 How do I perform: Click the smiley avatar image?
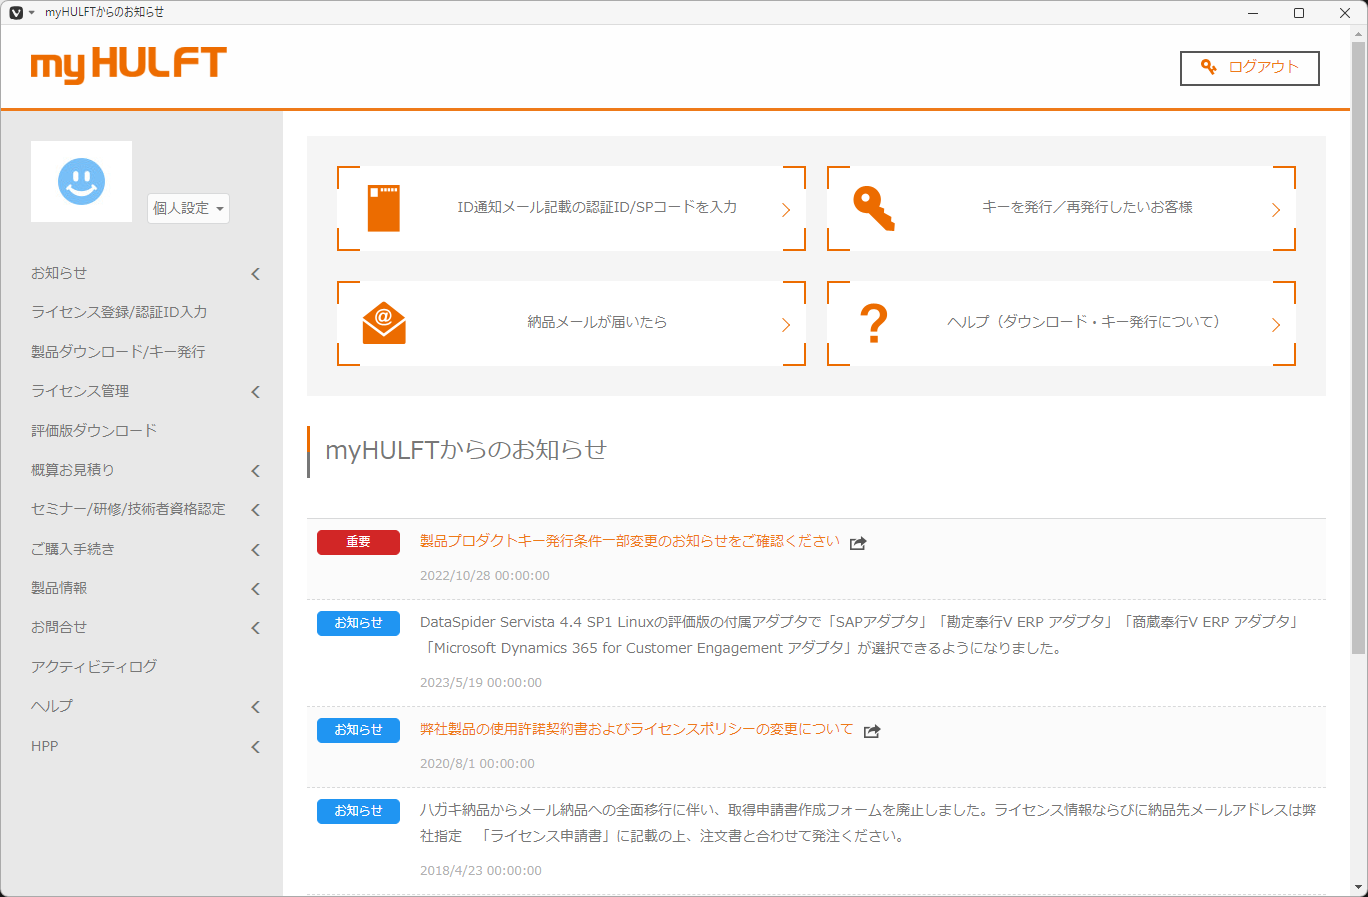coord(81,181)
